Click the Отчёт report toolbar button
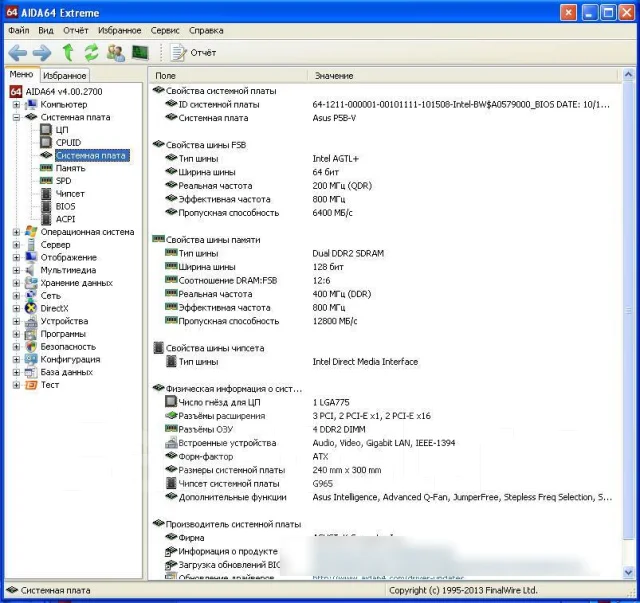This screenshot has height=603, width=640. (193, 53)
